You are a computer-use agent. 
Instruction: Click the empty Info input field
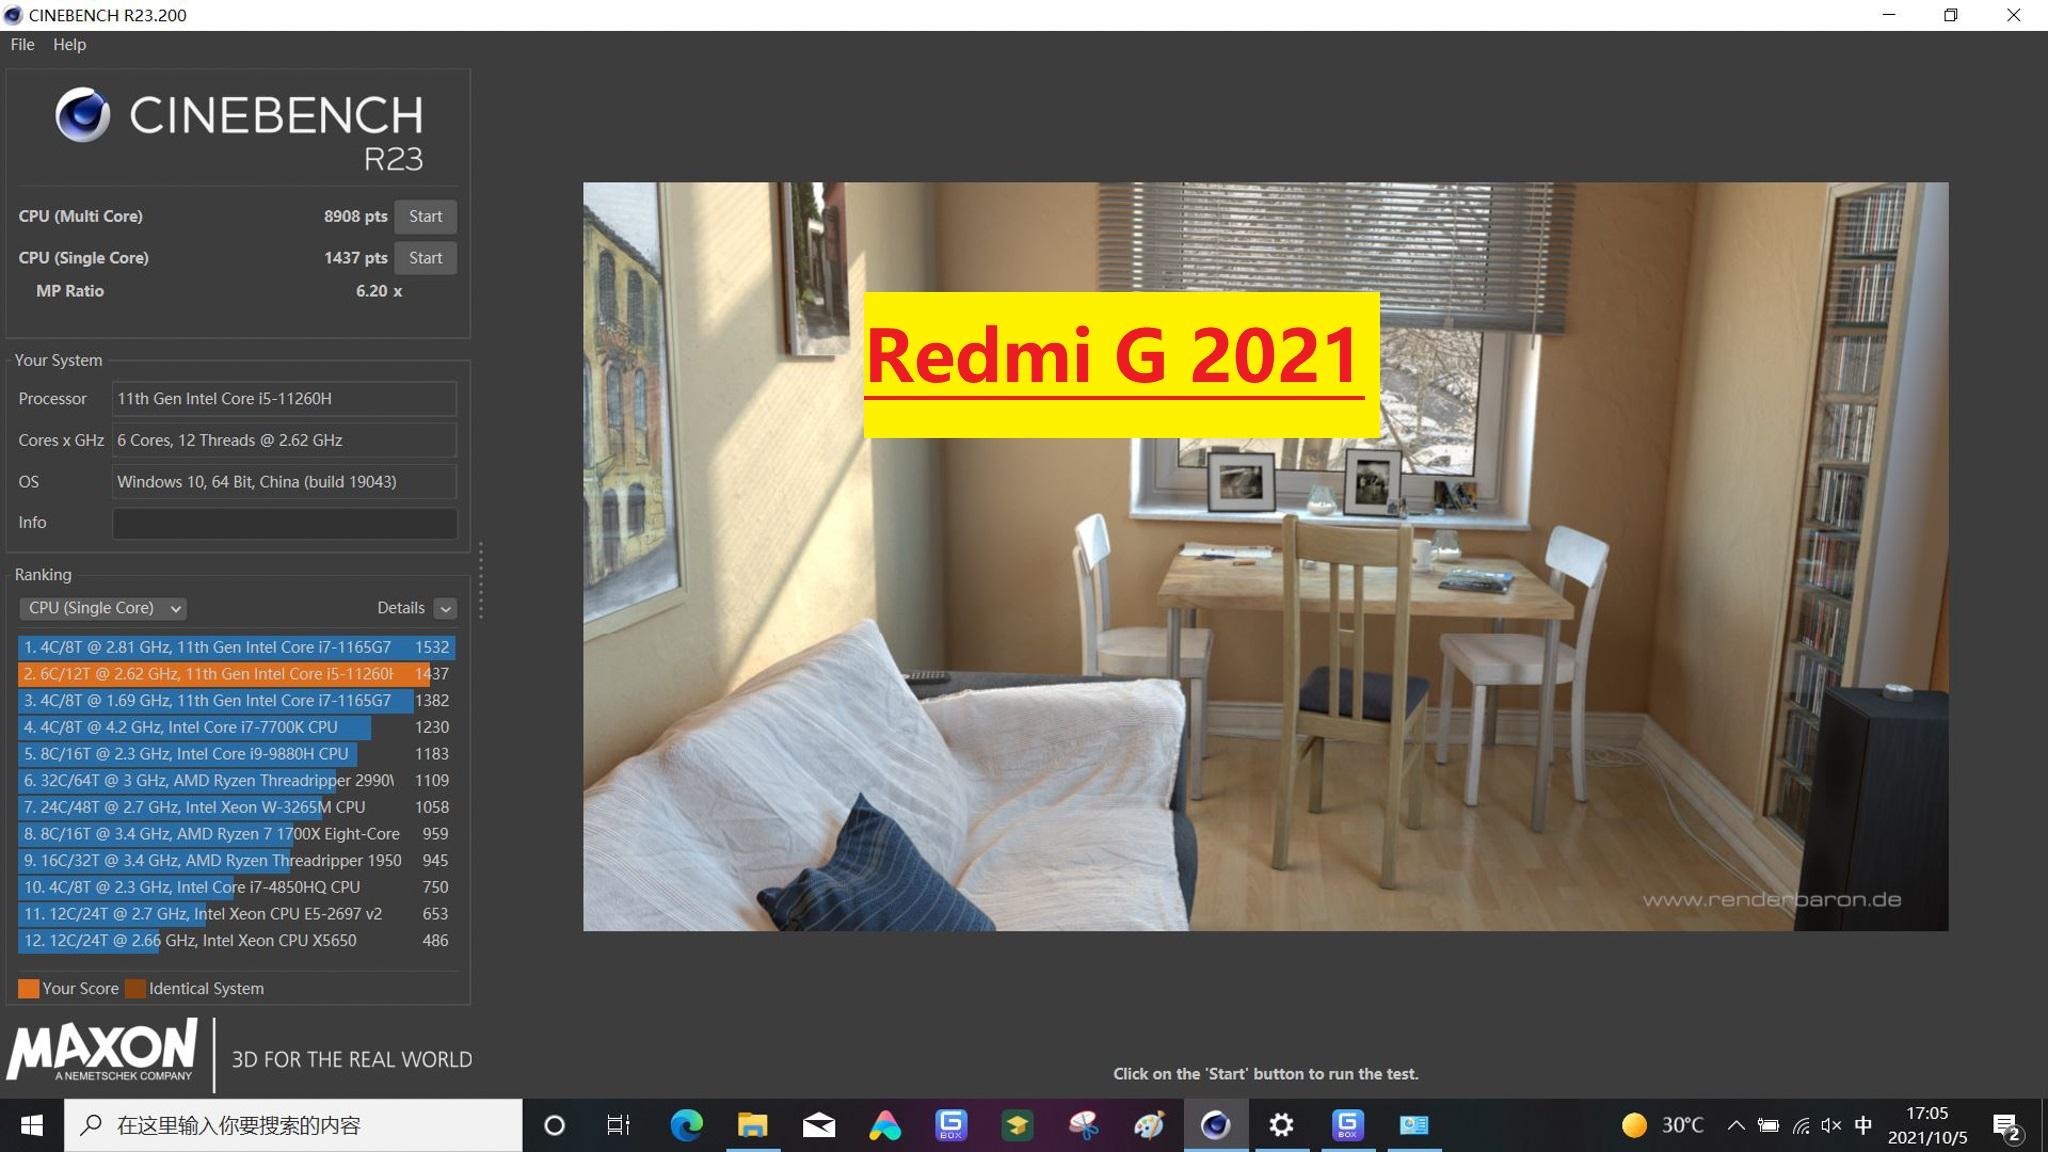(x=284, y=523)
